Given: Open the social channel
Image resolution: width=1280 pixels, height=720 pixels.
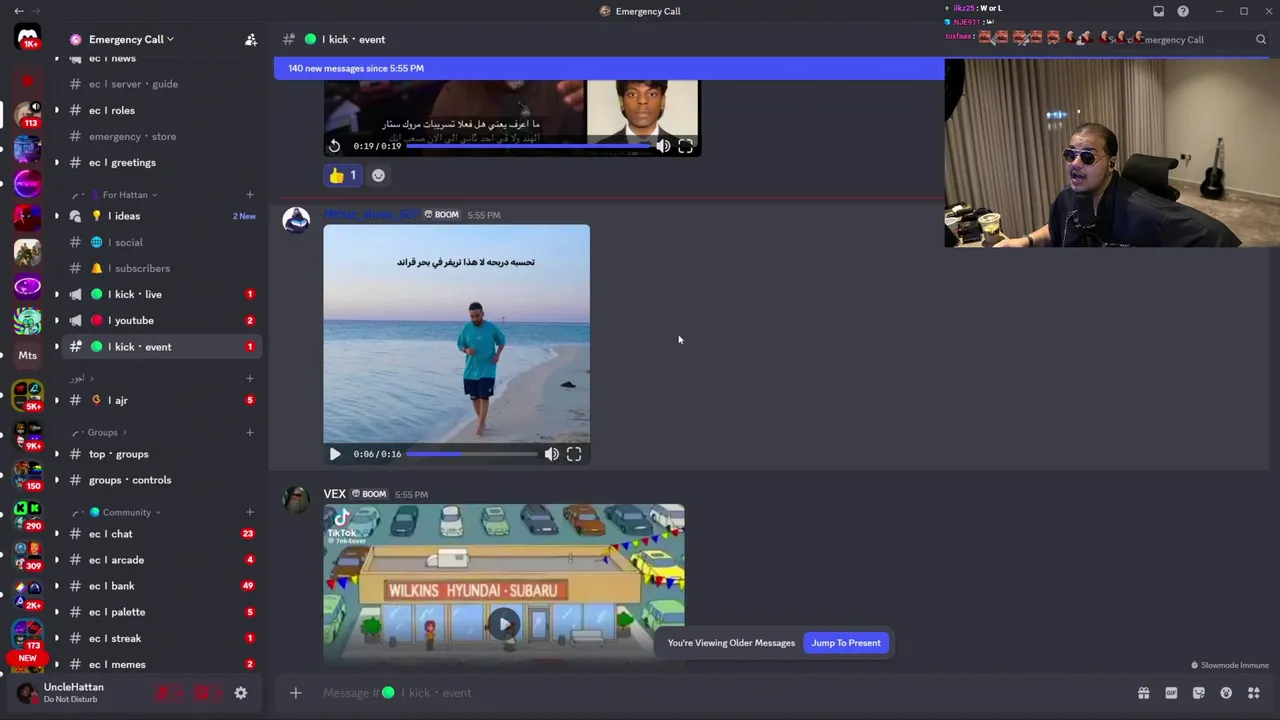Looking at the screenshot, I should pyautogui.click(x=160, y=242).
